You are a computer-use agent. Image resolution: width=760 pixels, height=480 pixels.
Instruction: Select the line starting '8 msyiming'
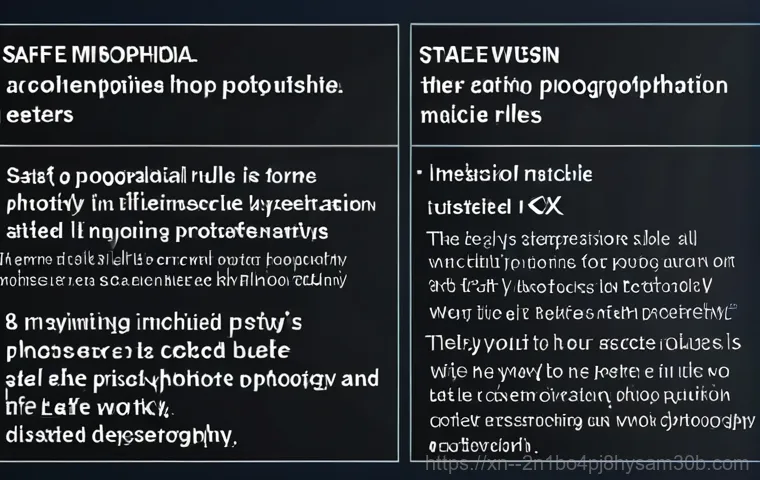click(x=154, y=323)
